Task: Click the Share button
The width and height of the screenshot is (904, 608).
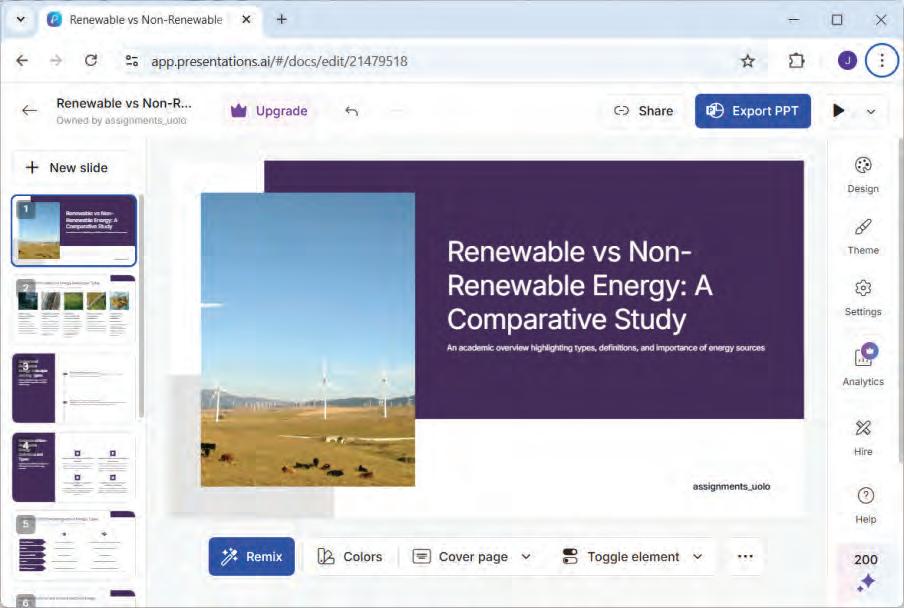Action: pyautogui.click(x=643, y=111)
